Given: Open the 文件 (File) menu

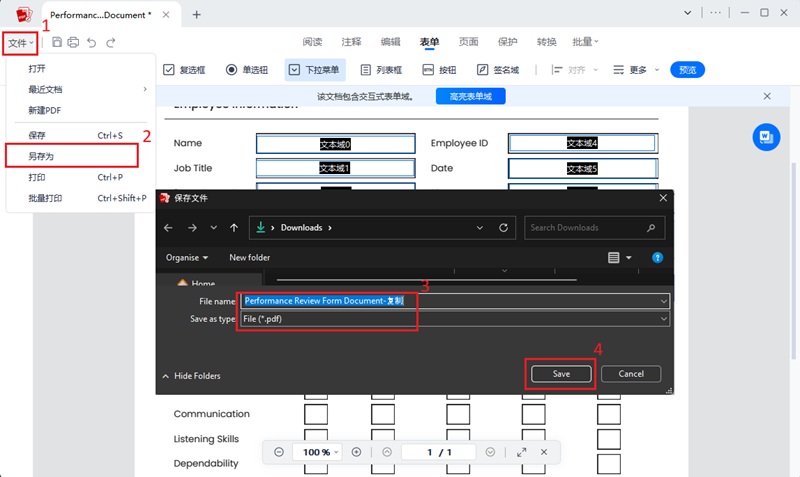Looking at the screenshot, I should coord(20,43).
